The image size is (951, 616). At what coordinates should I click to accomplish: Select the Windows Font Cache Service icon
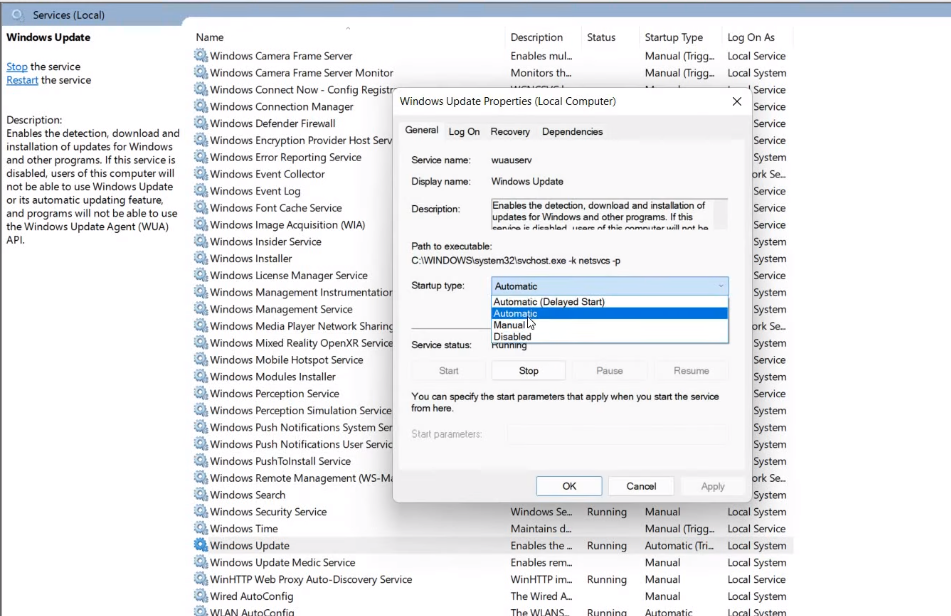point(200,207)
